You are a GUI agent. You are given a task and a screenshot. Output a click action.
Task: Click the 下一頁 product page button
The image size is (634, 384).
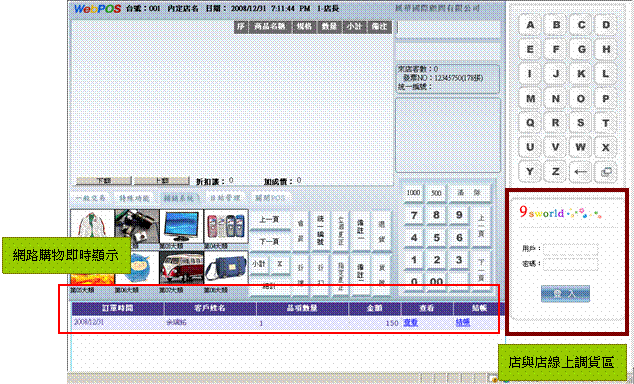(269, 241)
